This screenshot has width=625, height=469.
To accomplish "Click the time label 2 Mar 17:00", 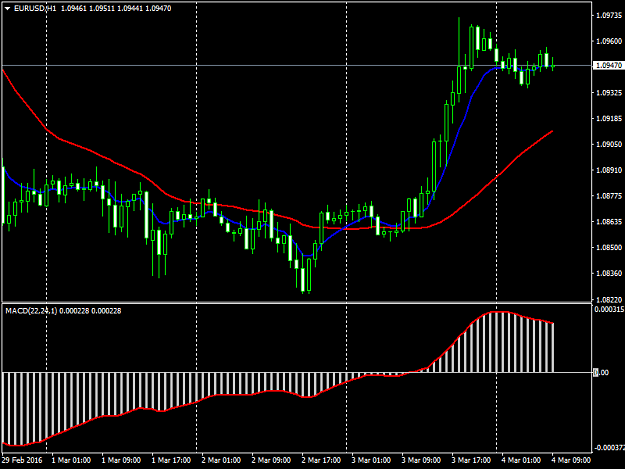I will [x=321, y=460].
